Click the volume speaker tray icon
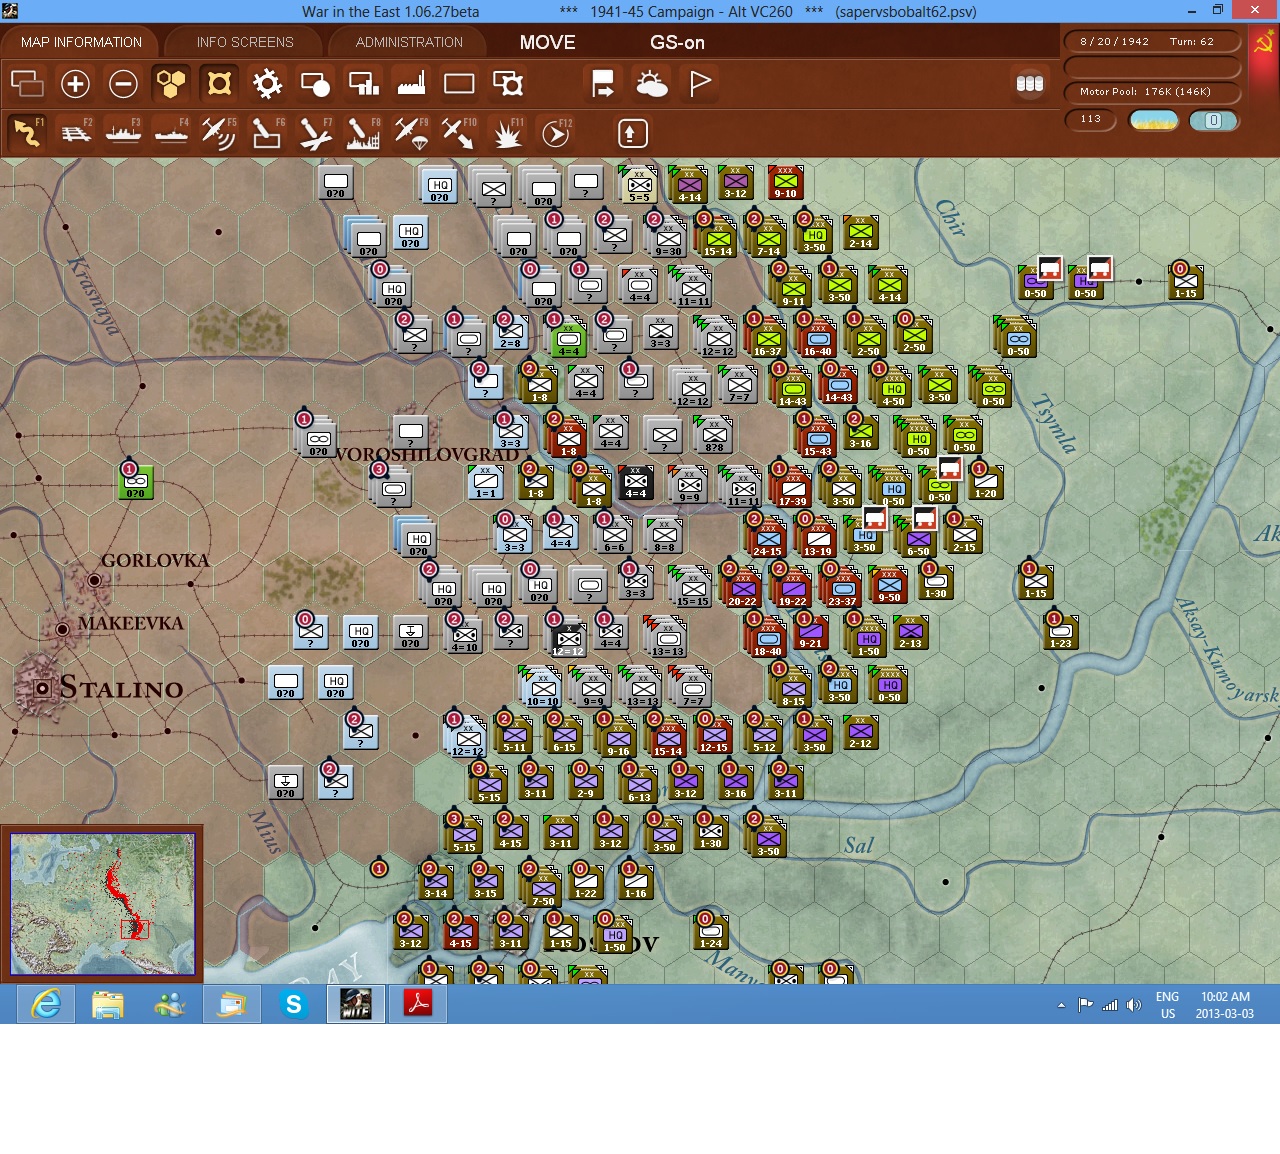 coord(1133,1005)
